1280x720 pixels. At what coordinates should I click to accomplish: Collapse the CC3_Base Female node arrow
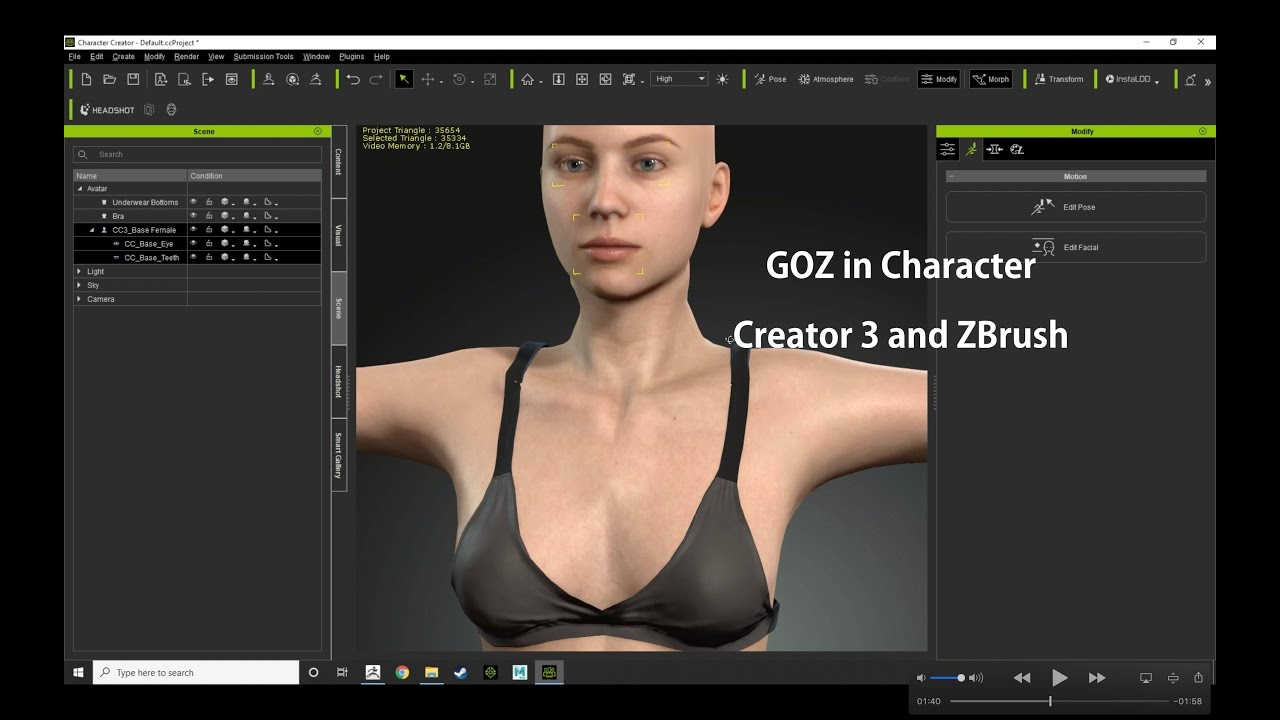pos(92,230)
